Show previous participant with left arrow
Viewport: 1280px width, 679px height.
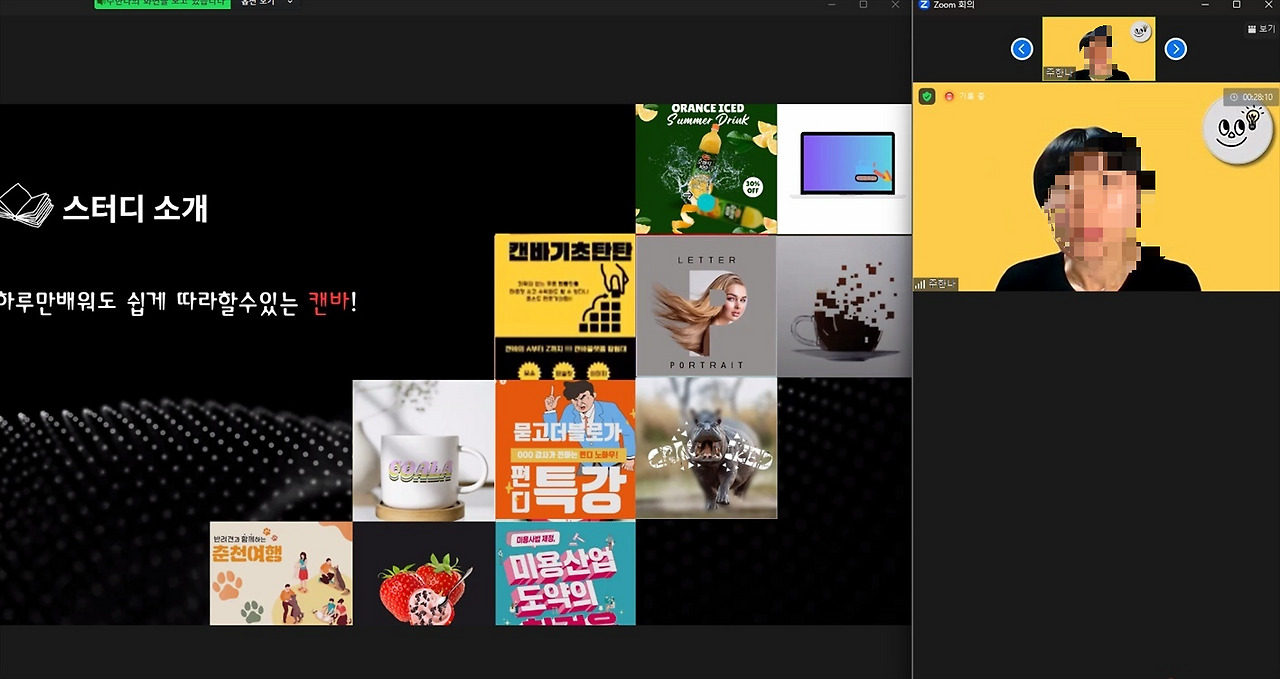pos(1021,48)
